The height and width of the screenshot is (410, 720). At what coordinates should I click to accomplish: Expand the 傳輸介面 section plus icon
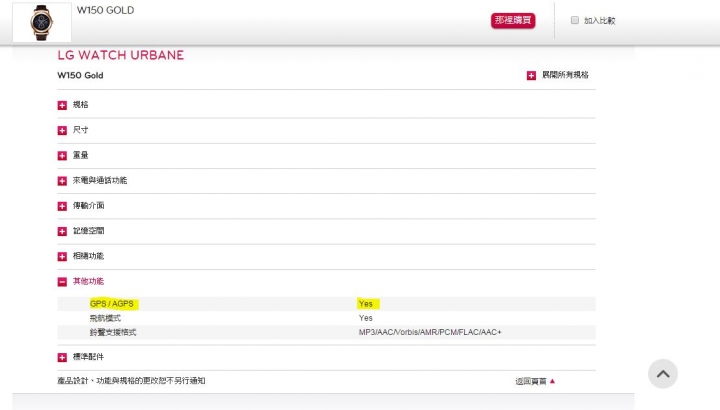[x=62, y=206]
